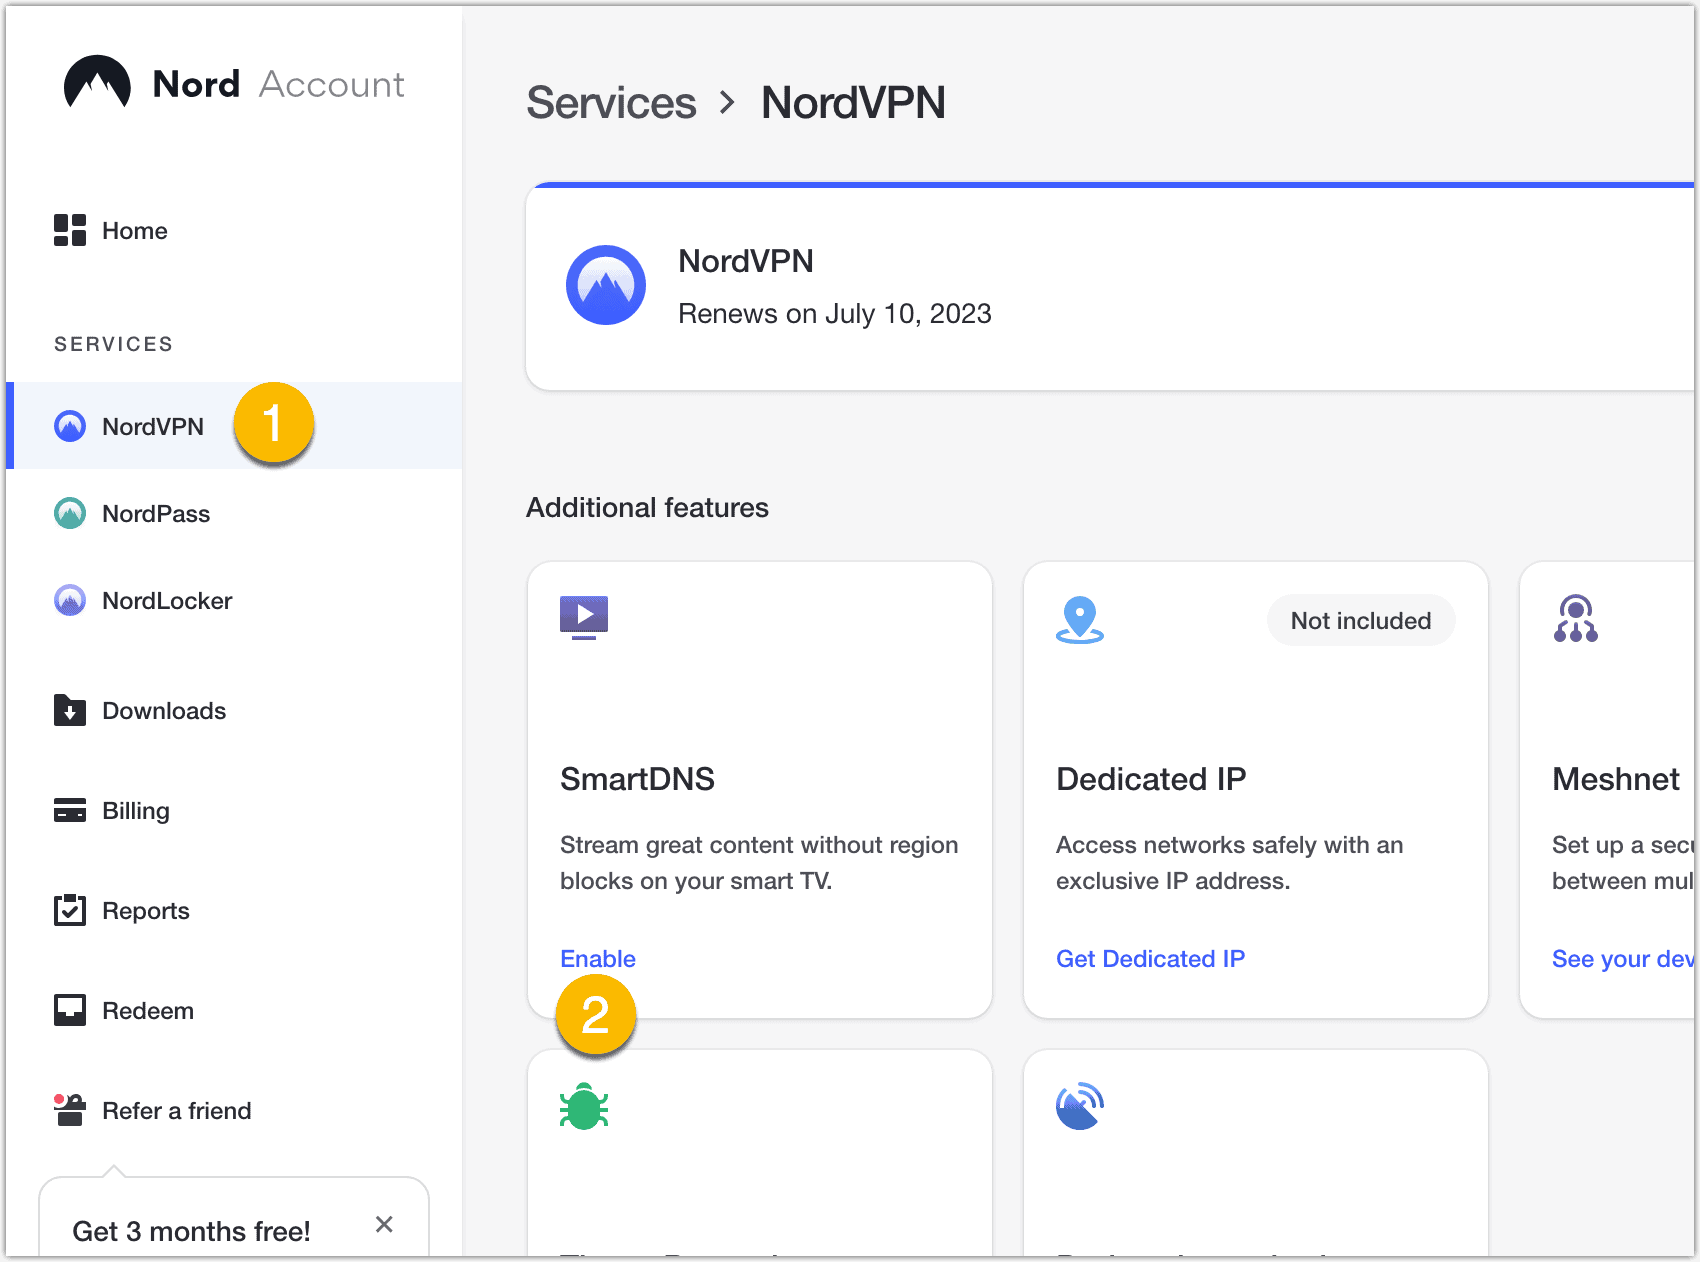Click the Services breadcrumb link
Viewport: 1700px width, 1262px height.
(611, 103)
